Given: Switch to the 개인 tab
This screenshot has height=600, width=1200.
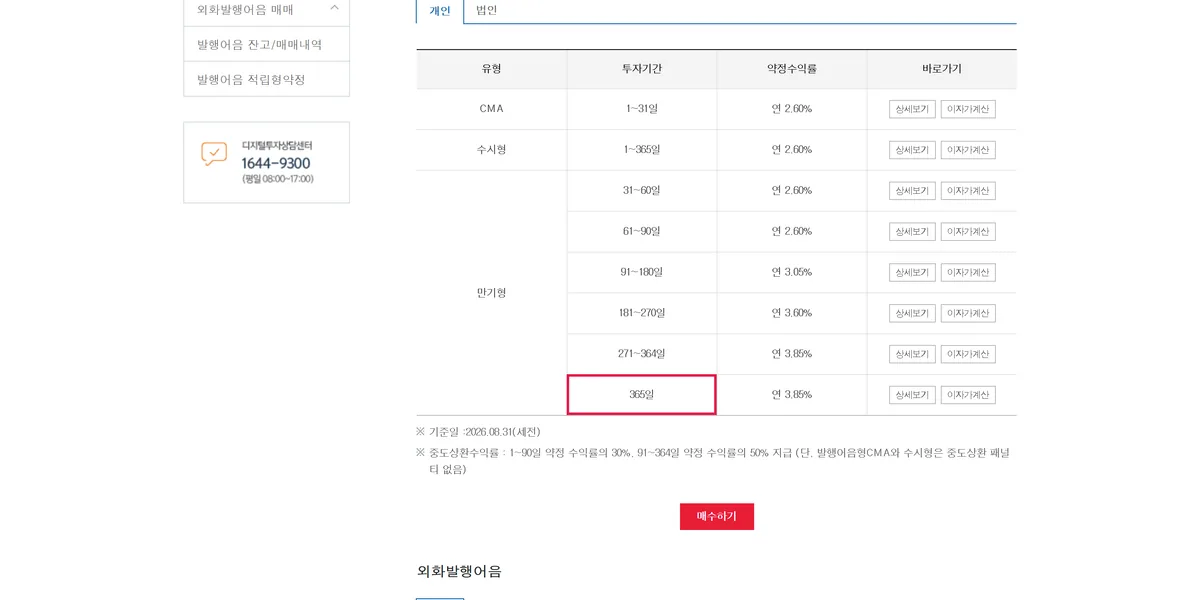Looking at the screenshot, I should pyautogui.click(x=440, y=11).
